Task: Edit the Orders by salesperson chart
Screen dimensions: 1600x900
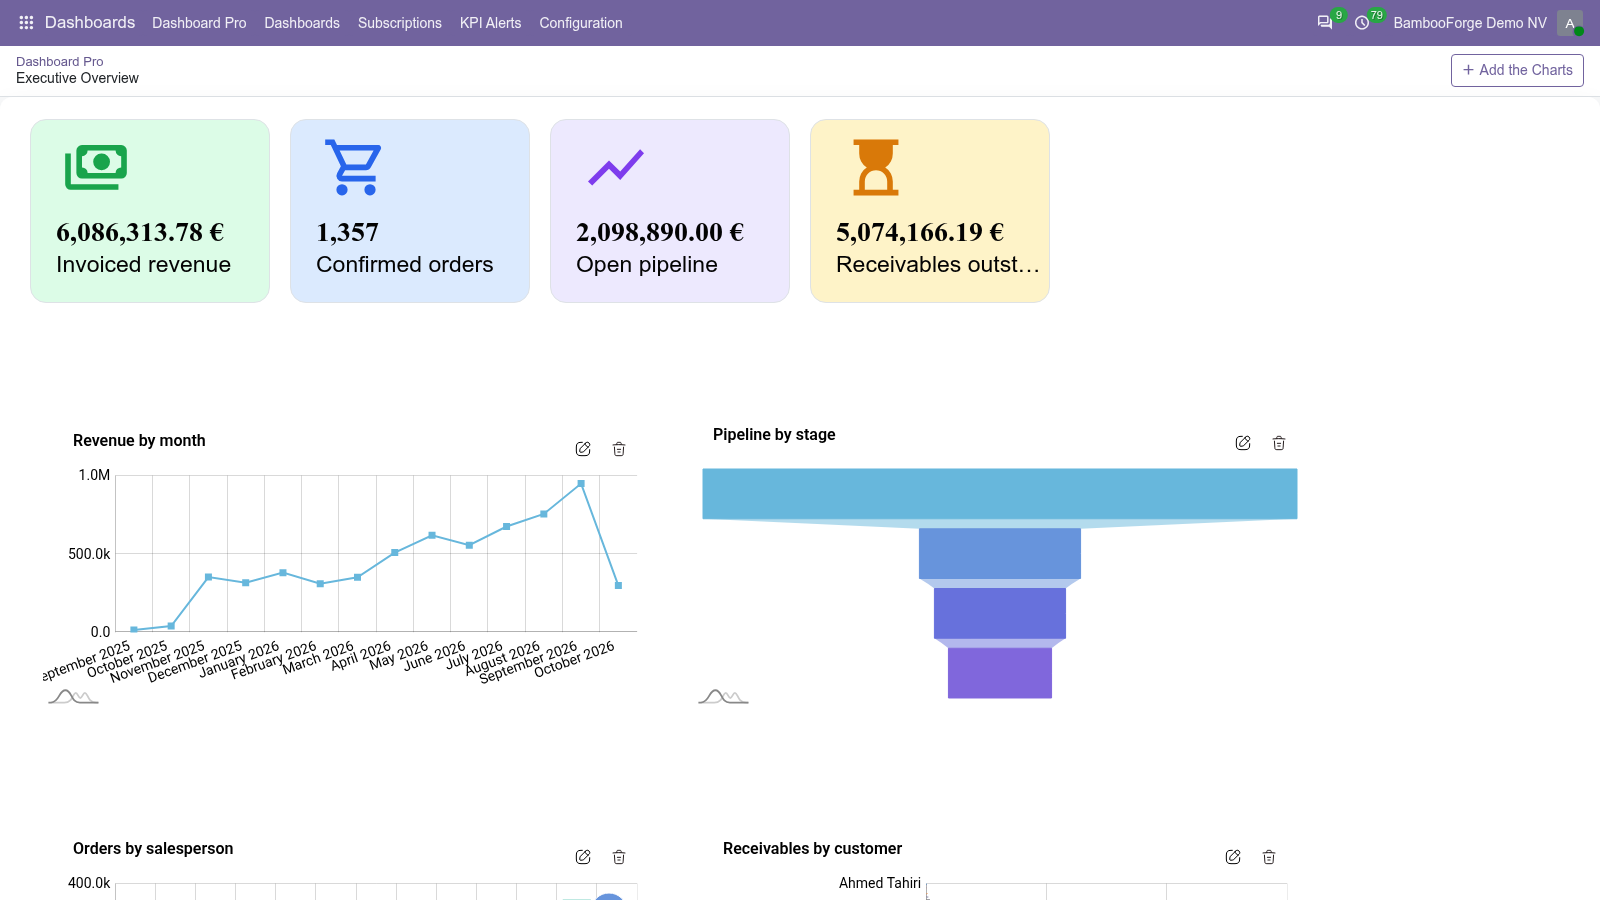Action: 583,857
